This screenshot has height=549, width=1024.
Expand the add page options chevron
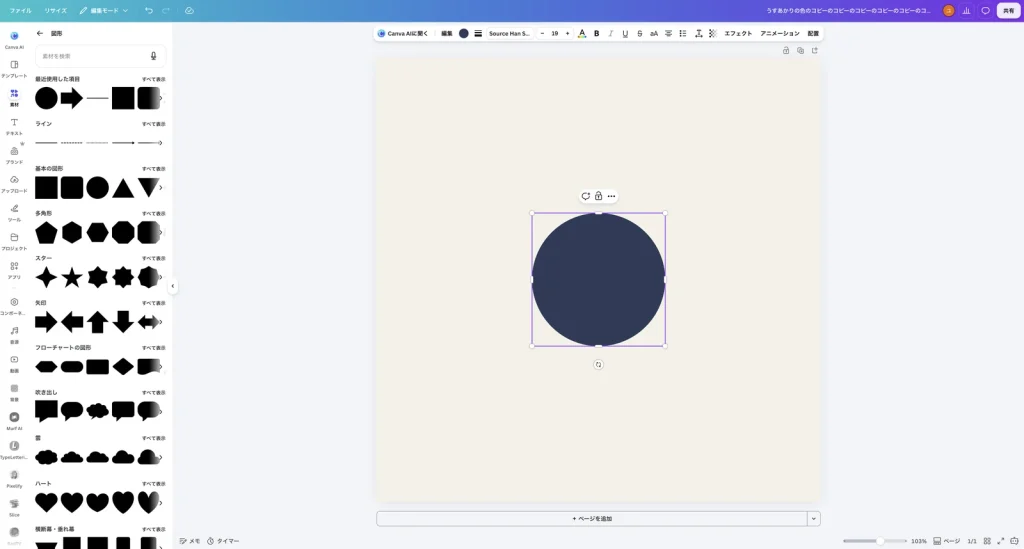[814, 518]
